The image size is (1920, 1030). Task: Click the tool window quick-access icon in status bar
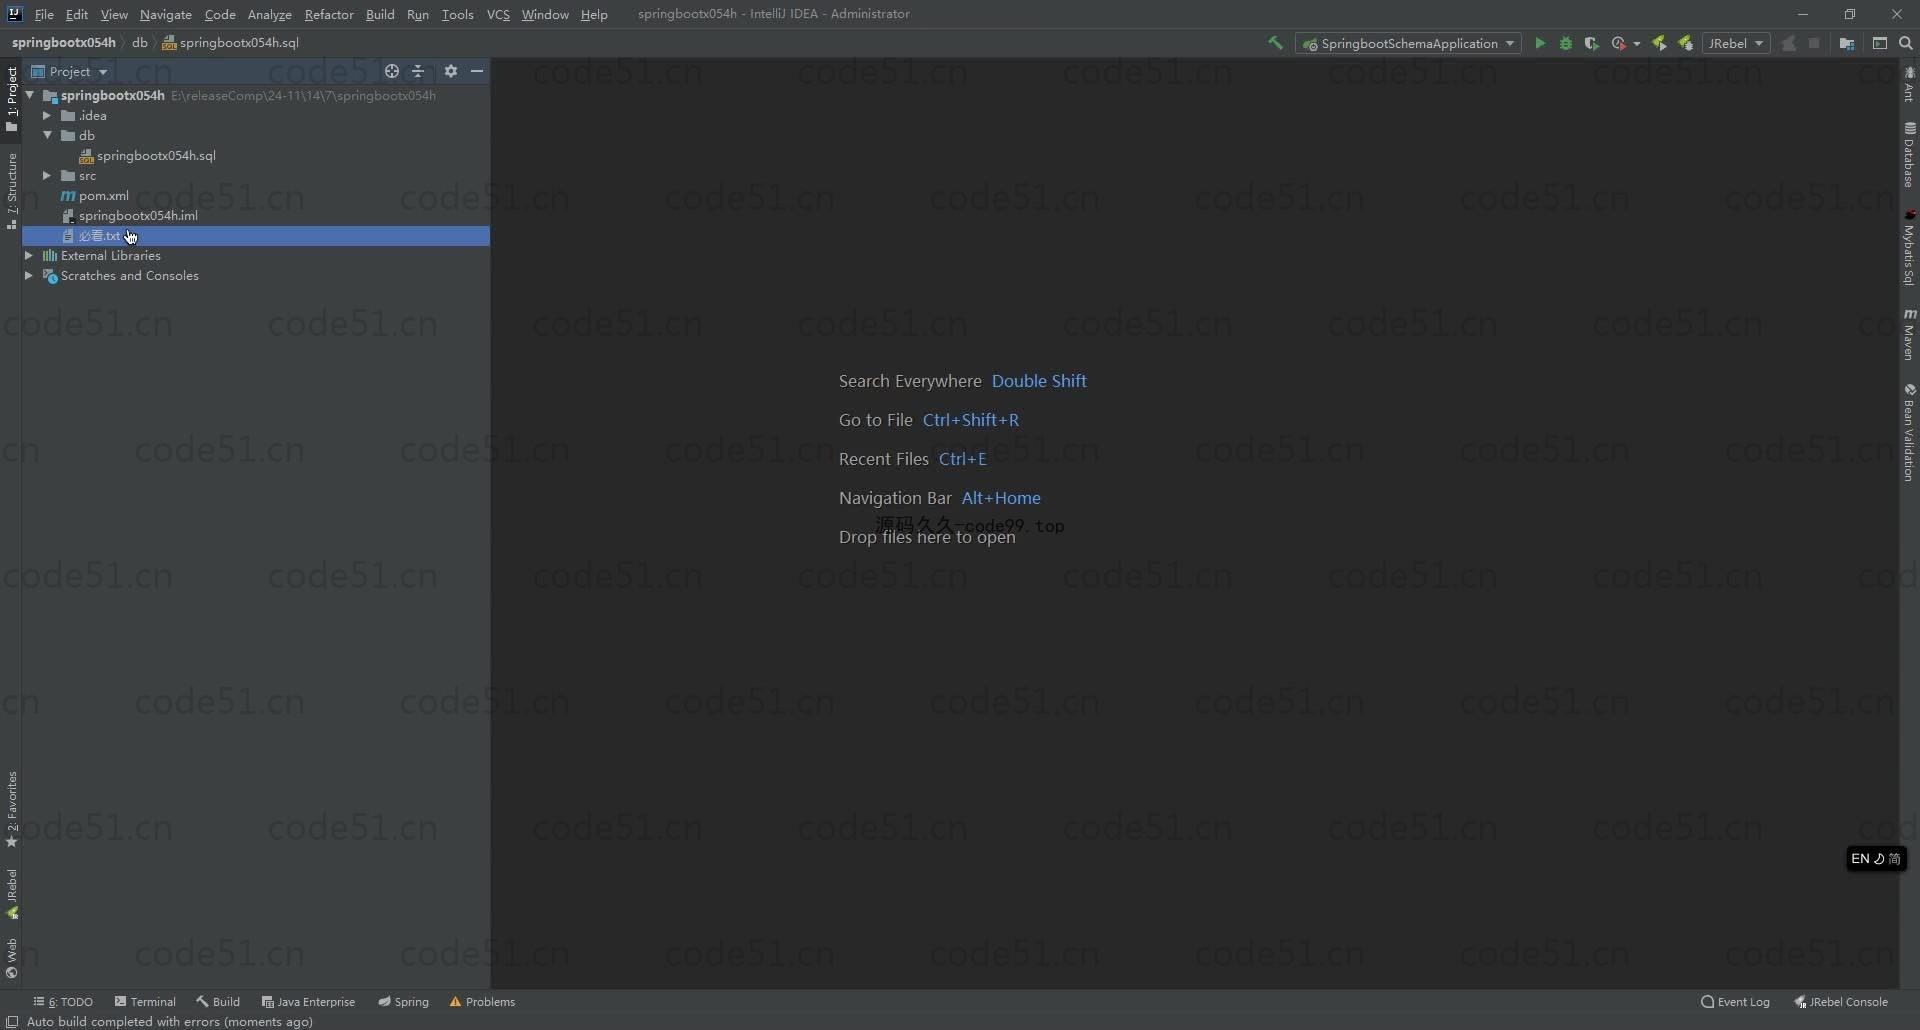[12, 1021]
